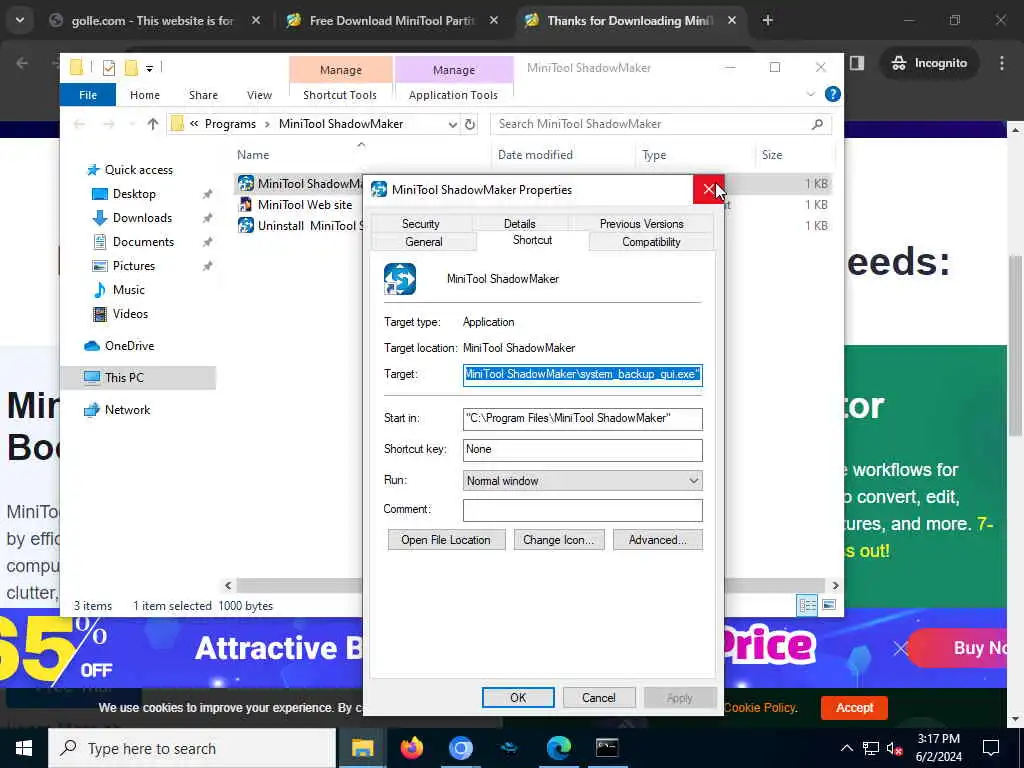Open the Application Tools ribbon tab

453,95
